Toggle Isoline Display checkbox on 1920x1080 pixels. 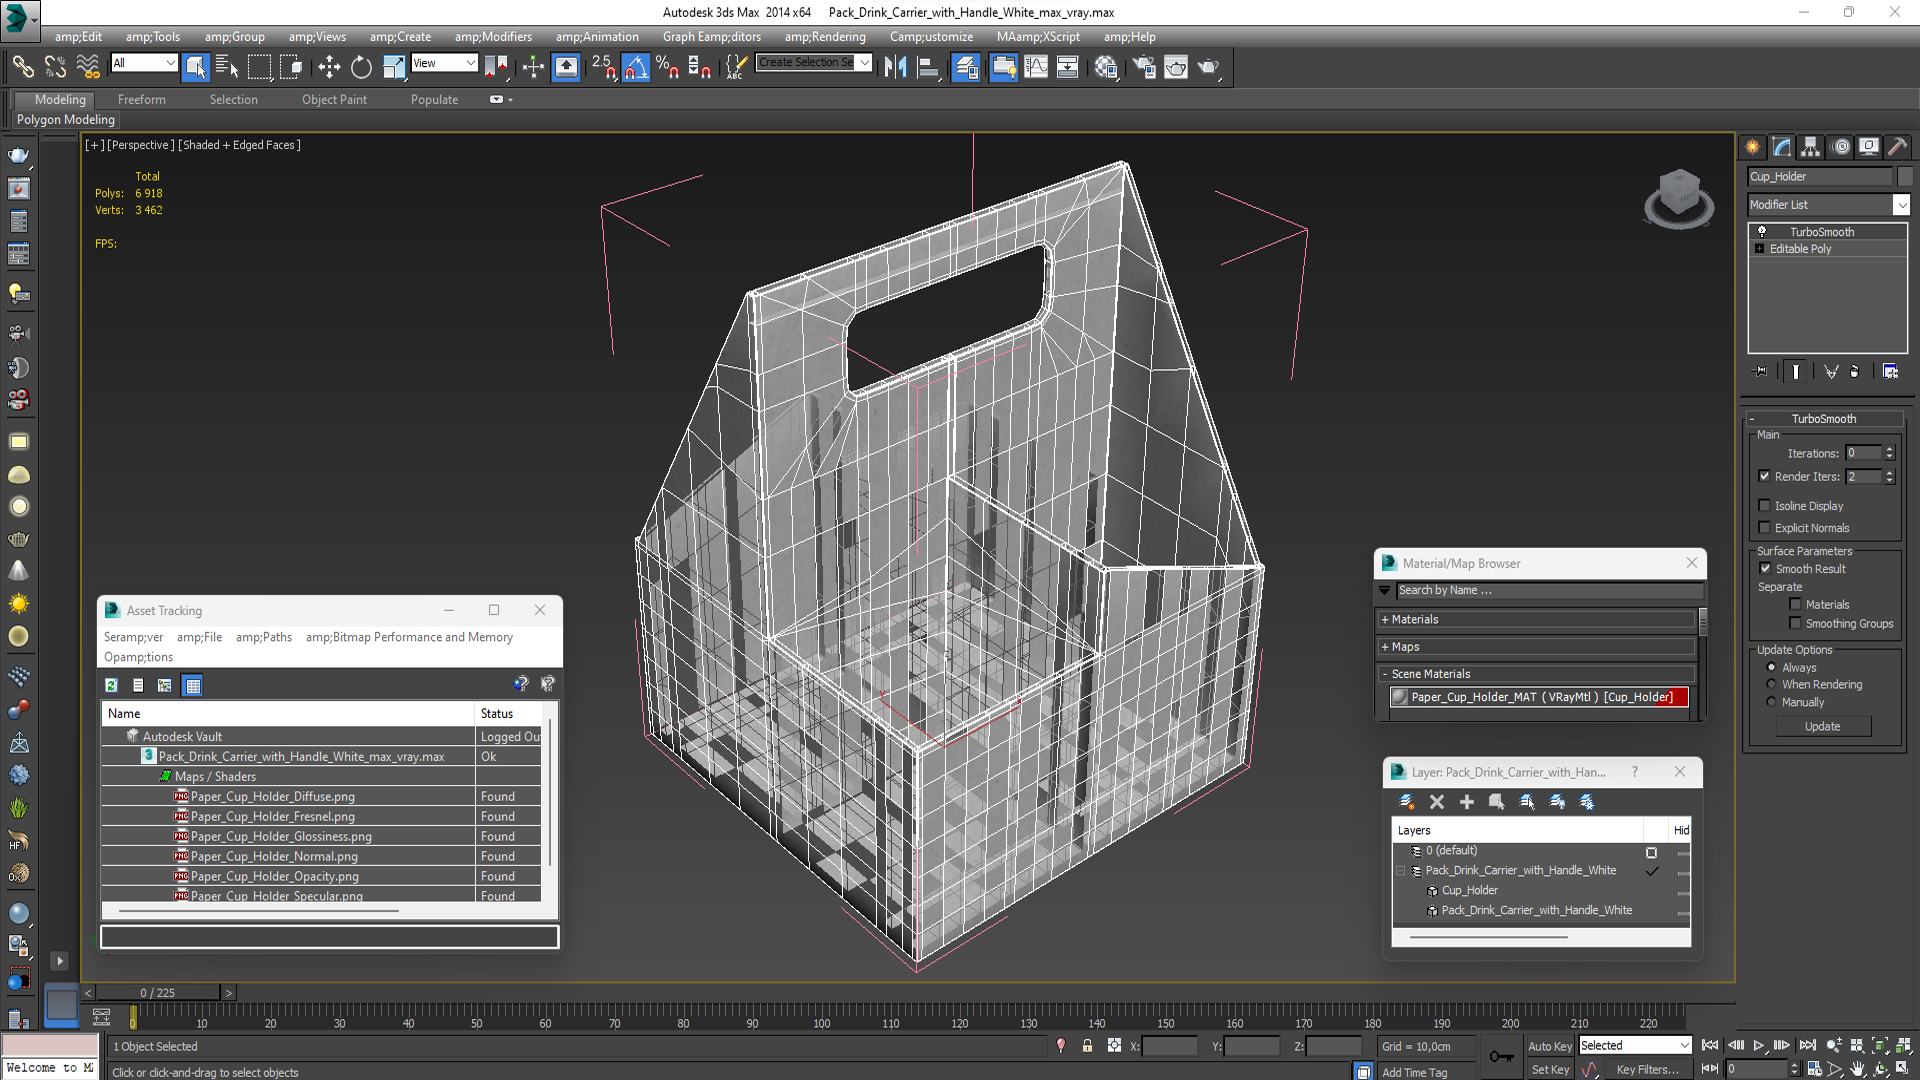[1766, 505]
